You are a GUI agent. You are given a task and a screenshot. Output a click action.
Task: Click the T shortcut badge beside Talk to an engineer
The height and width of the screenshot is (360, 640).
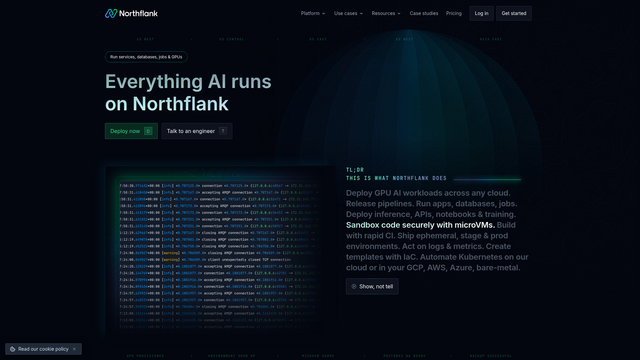tap(223, 131)
